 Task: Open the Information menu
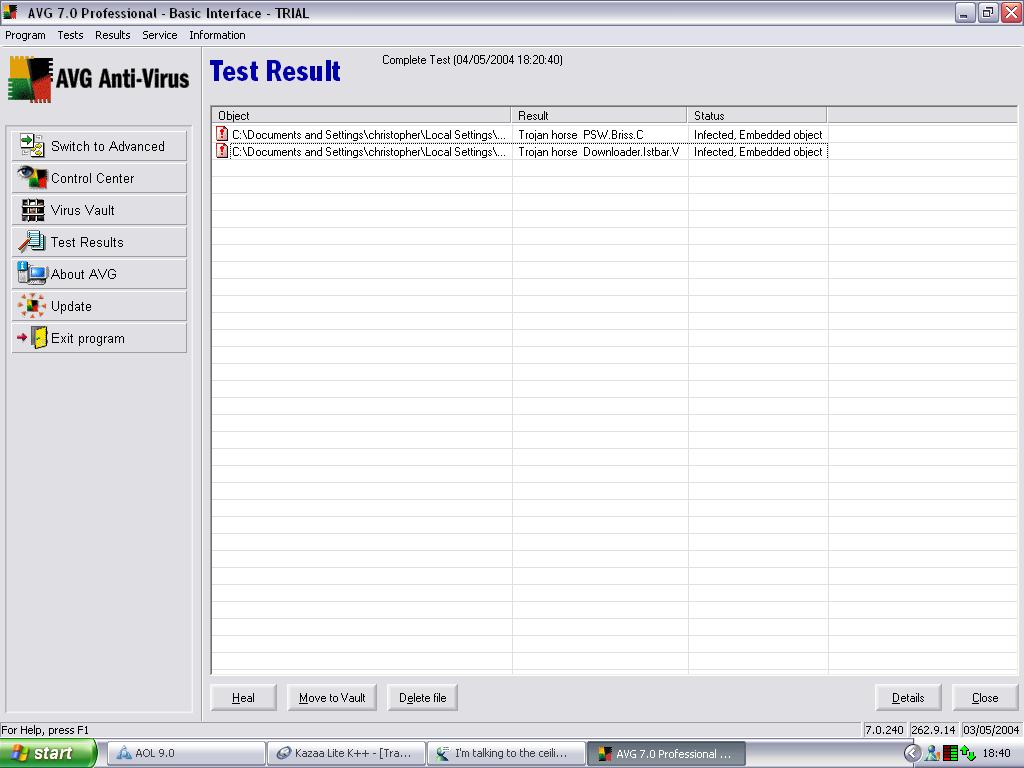(x=217, y=35)
